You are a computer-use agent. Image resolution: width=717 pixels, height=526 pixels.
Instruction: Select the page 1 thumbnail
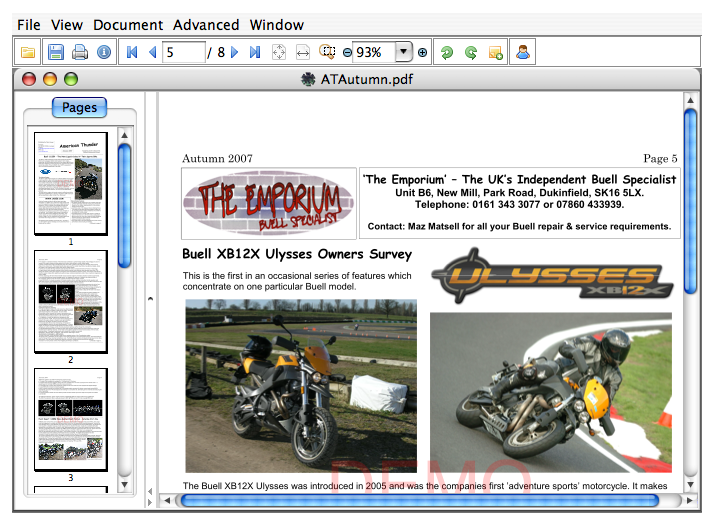point(71,183)
